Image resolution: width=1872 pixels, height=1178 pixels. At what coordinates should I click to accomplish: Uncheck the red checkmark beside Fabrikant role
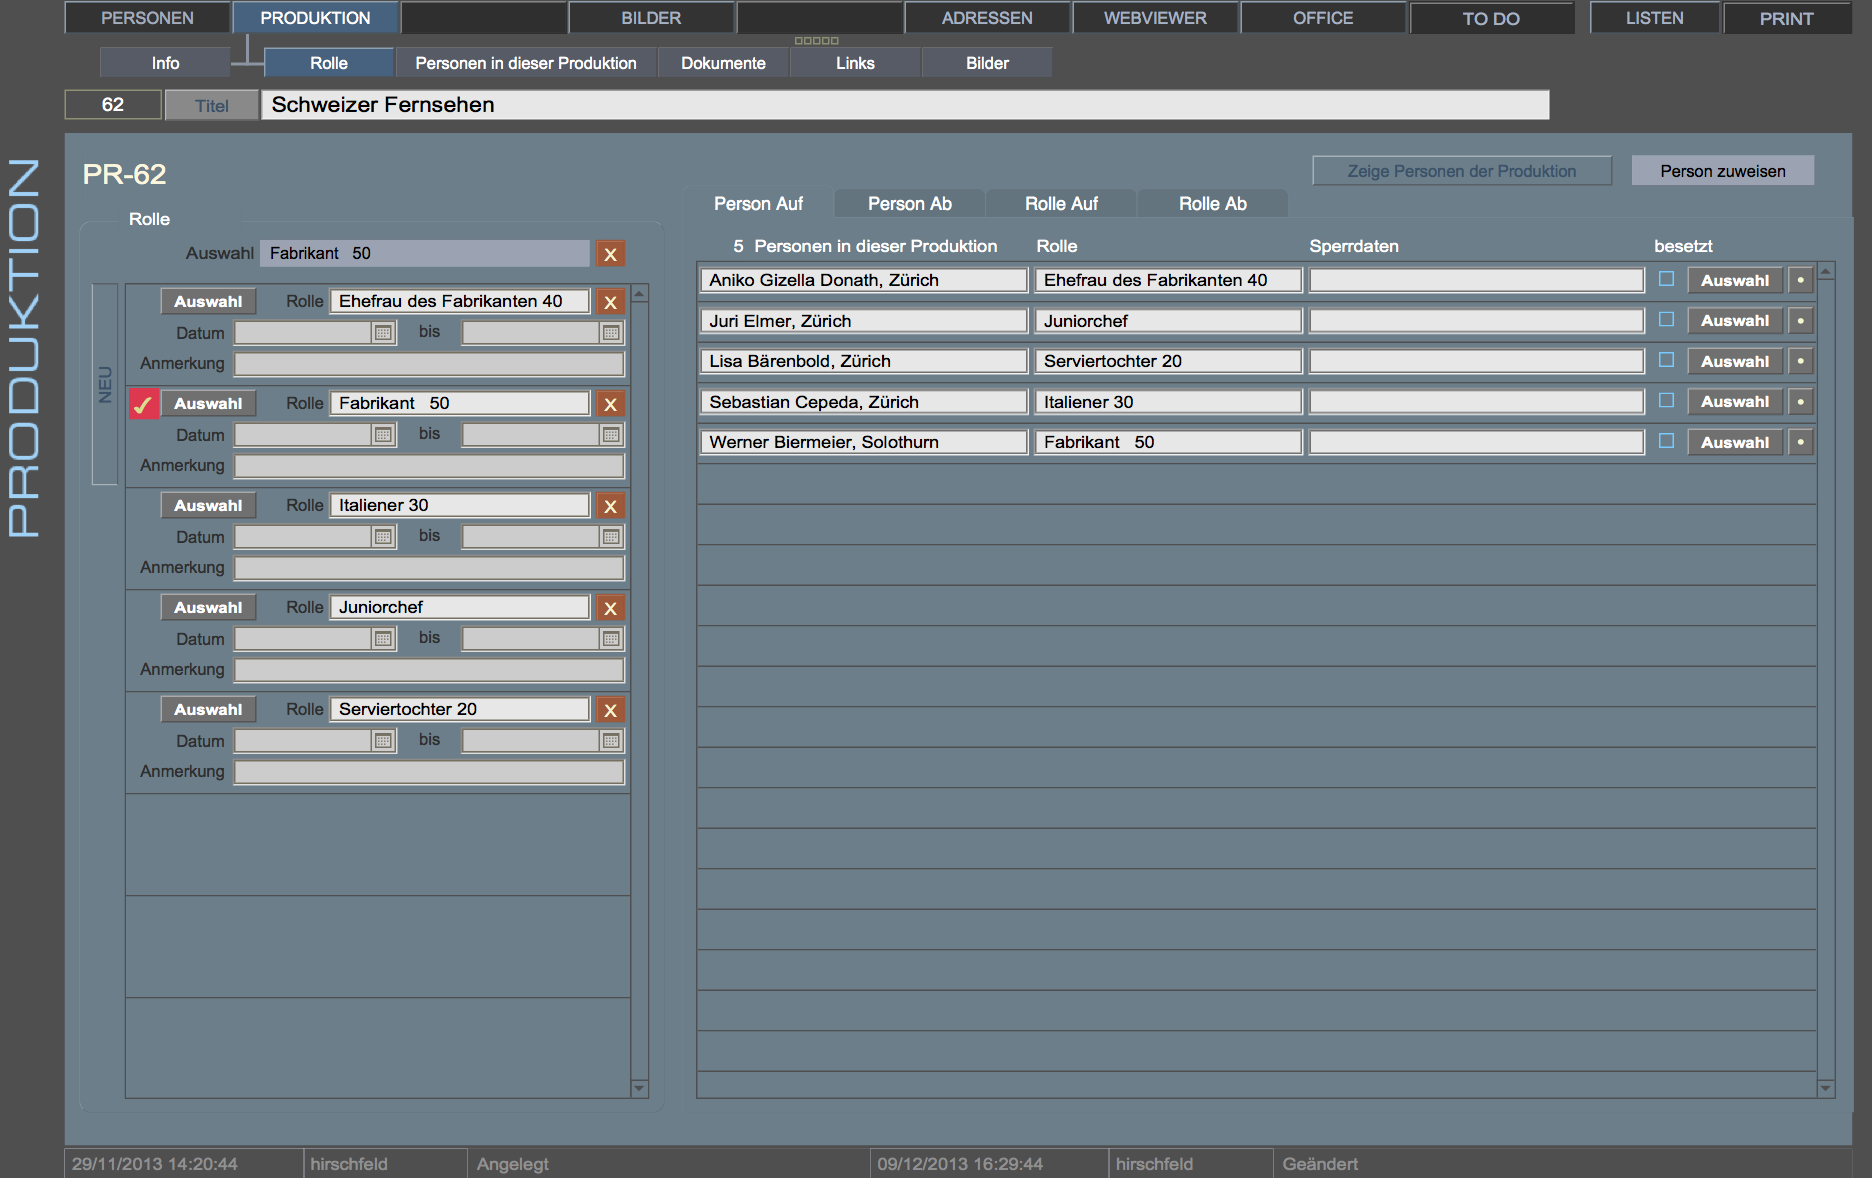(x=143, y=404)
